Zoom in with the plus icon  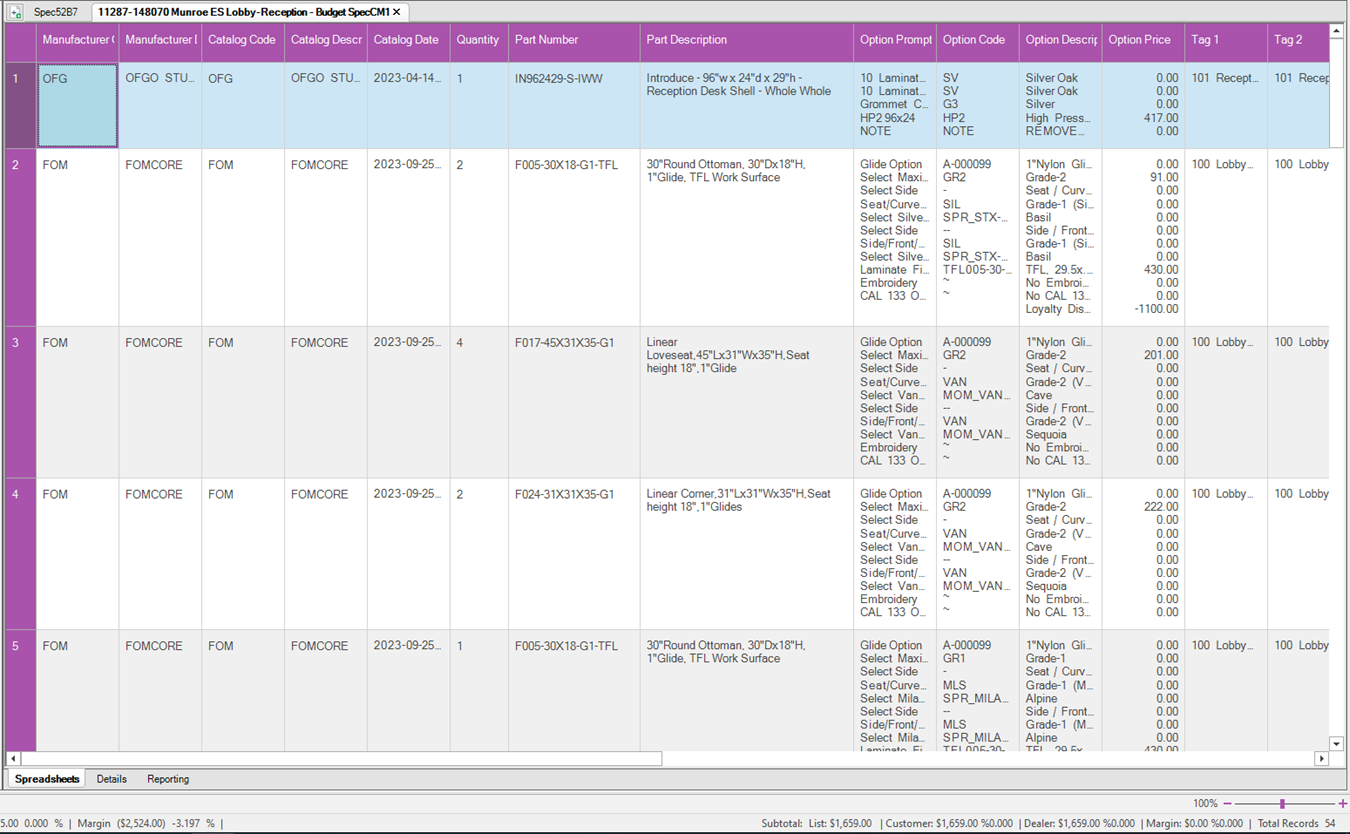1343,803
